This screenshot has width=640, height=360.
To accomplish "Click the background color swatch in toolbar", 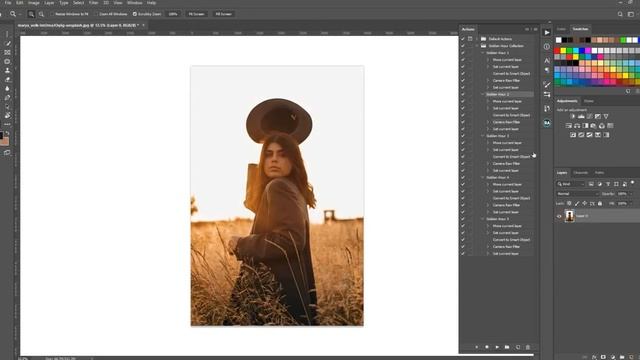I will (x=5, y=142).
